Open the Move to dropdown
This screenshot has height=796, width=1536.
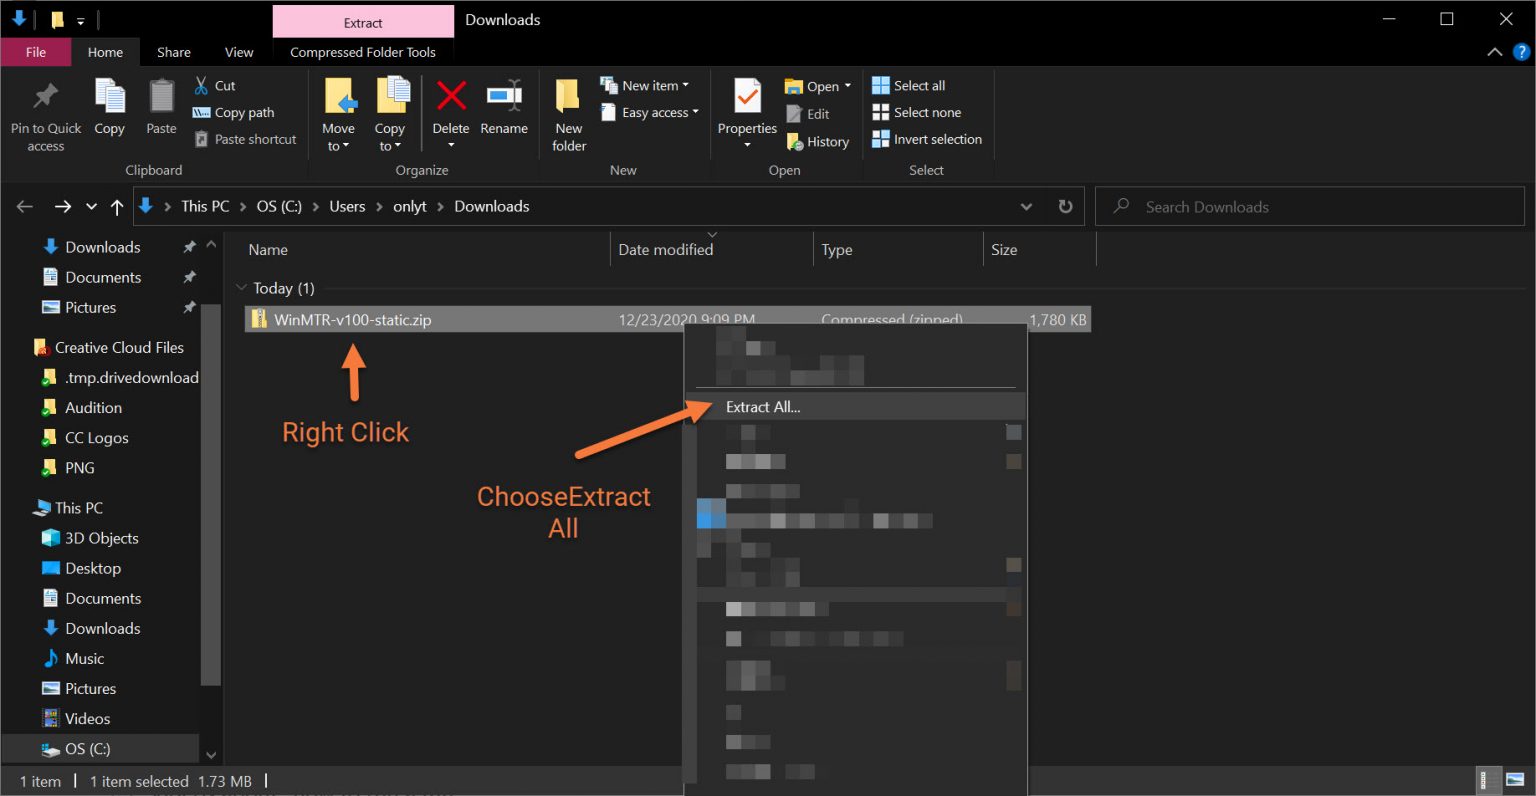pos(339,112)
